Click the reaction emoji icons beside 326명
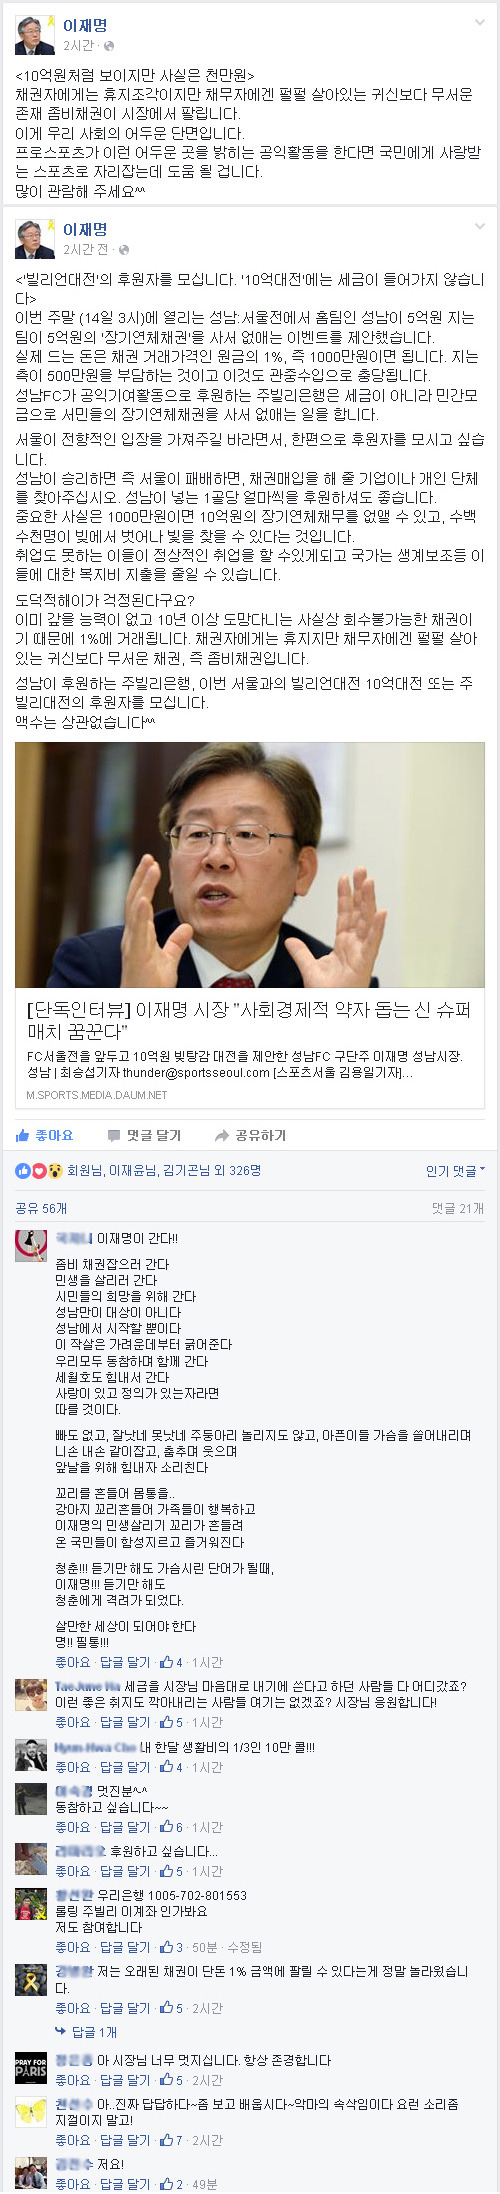Screen dimensions: 500x2194 pos(40,1170)
